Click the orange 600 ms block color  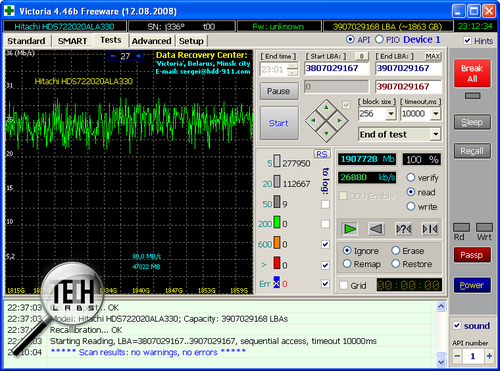(277, 243)
